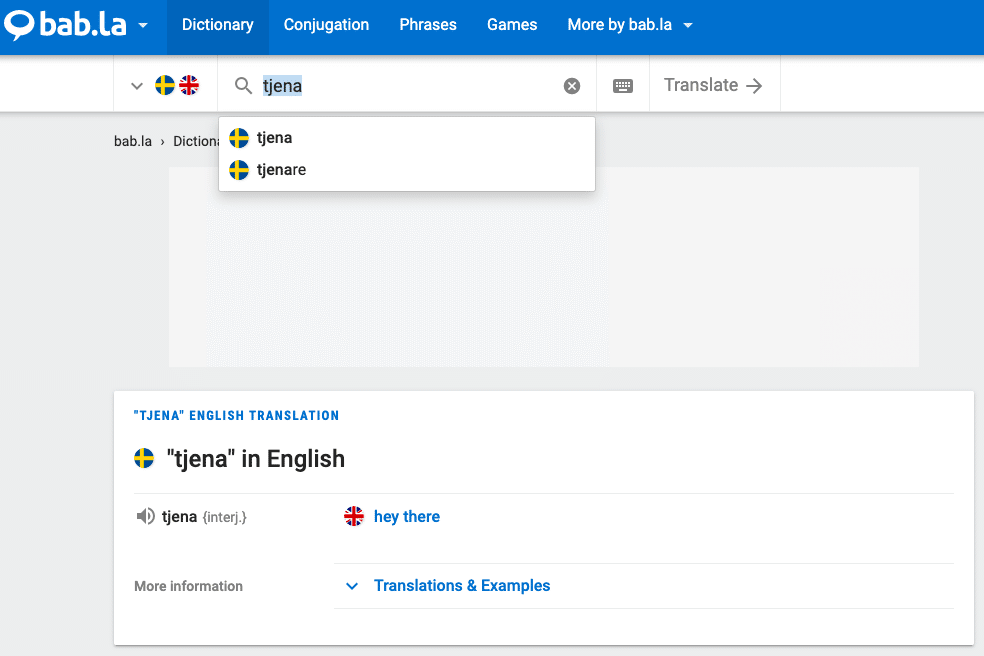Clear the search field with the X icon

coord(572,86)
